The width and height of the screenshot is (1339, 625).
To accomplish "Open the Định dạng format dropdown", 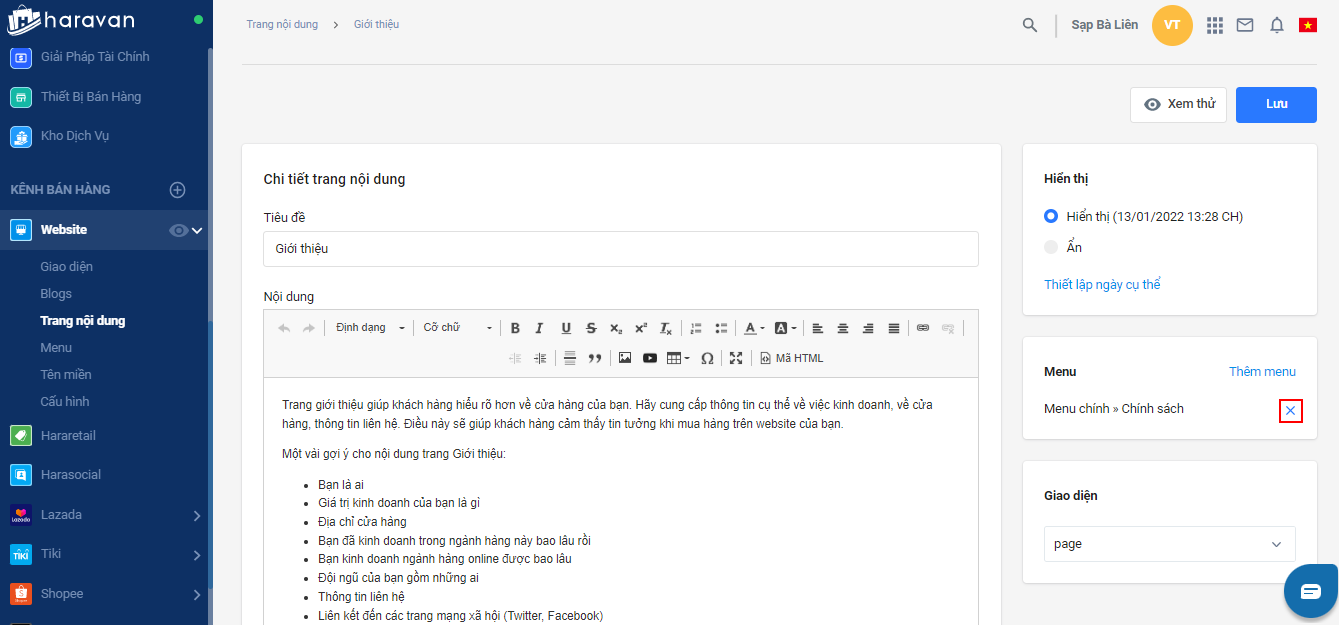I will [x=370, y=328].
